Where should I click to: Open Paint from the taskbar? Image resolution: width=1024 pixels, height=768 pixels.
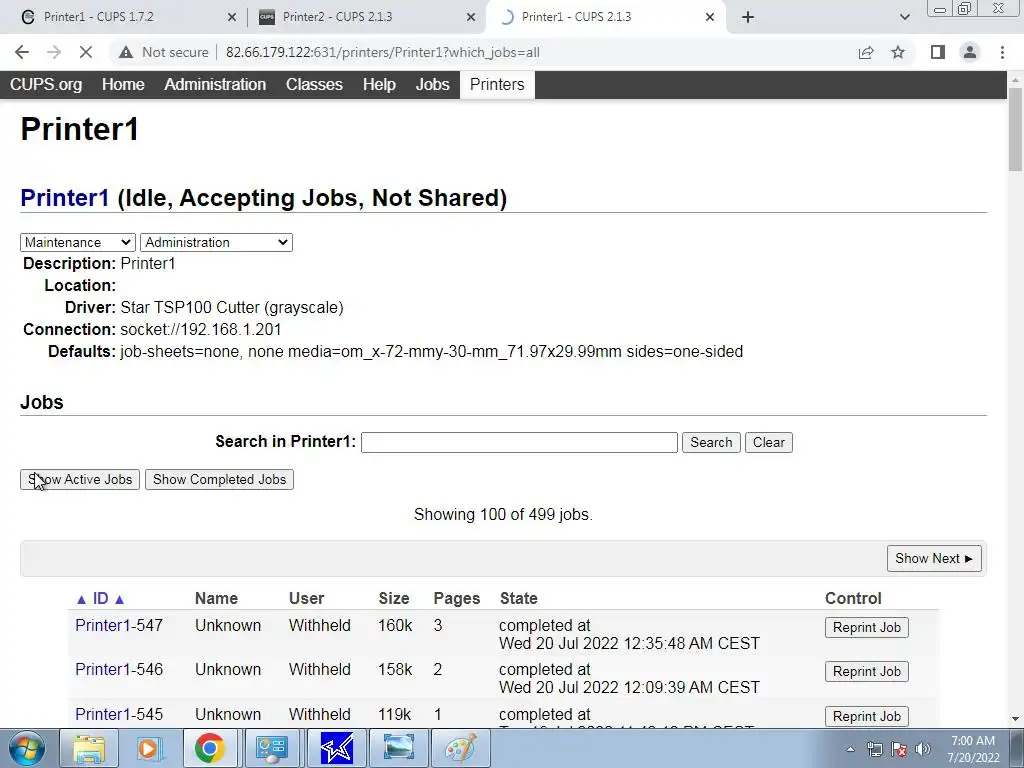click(x=460, y=748)
